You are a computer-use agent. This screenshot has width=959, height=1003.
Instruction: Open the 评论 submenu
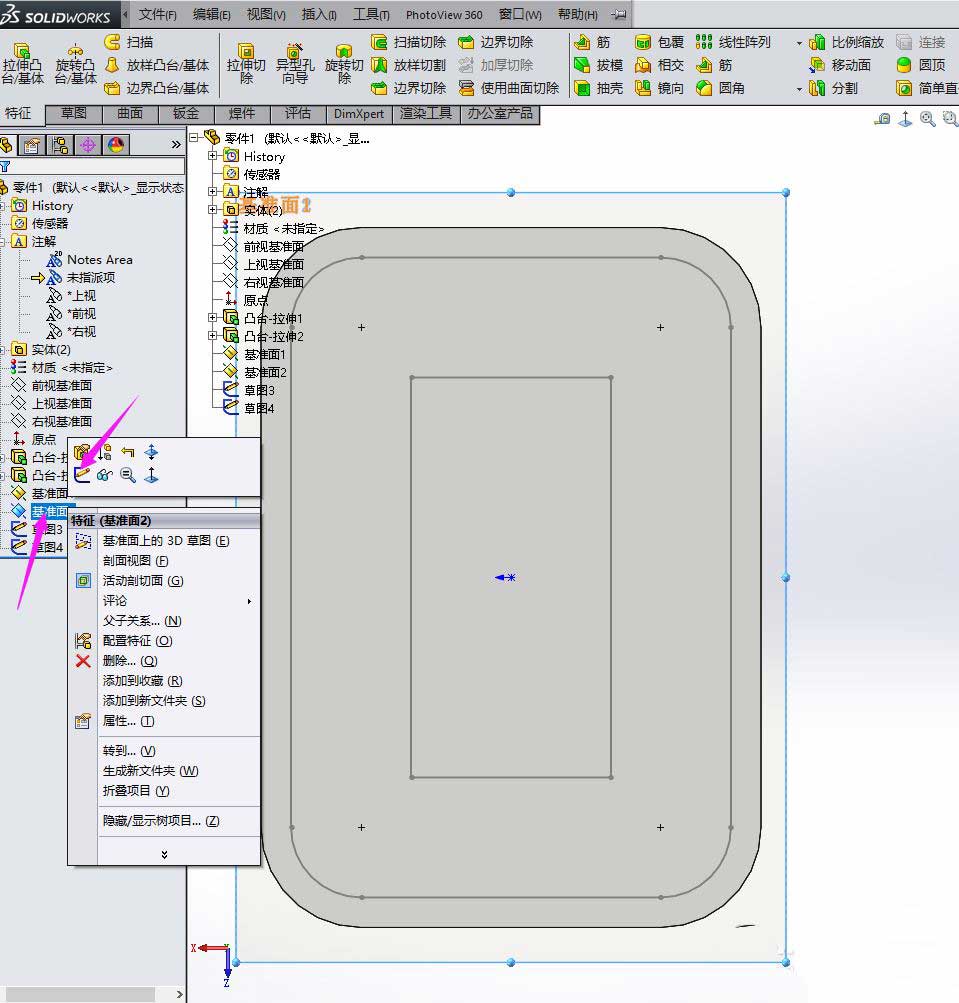pos(164,601)
